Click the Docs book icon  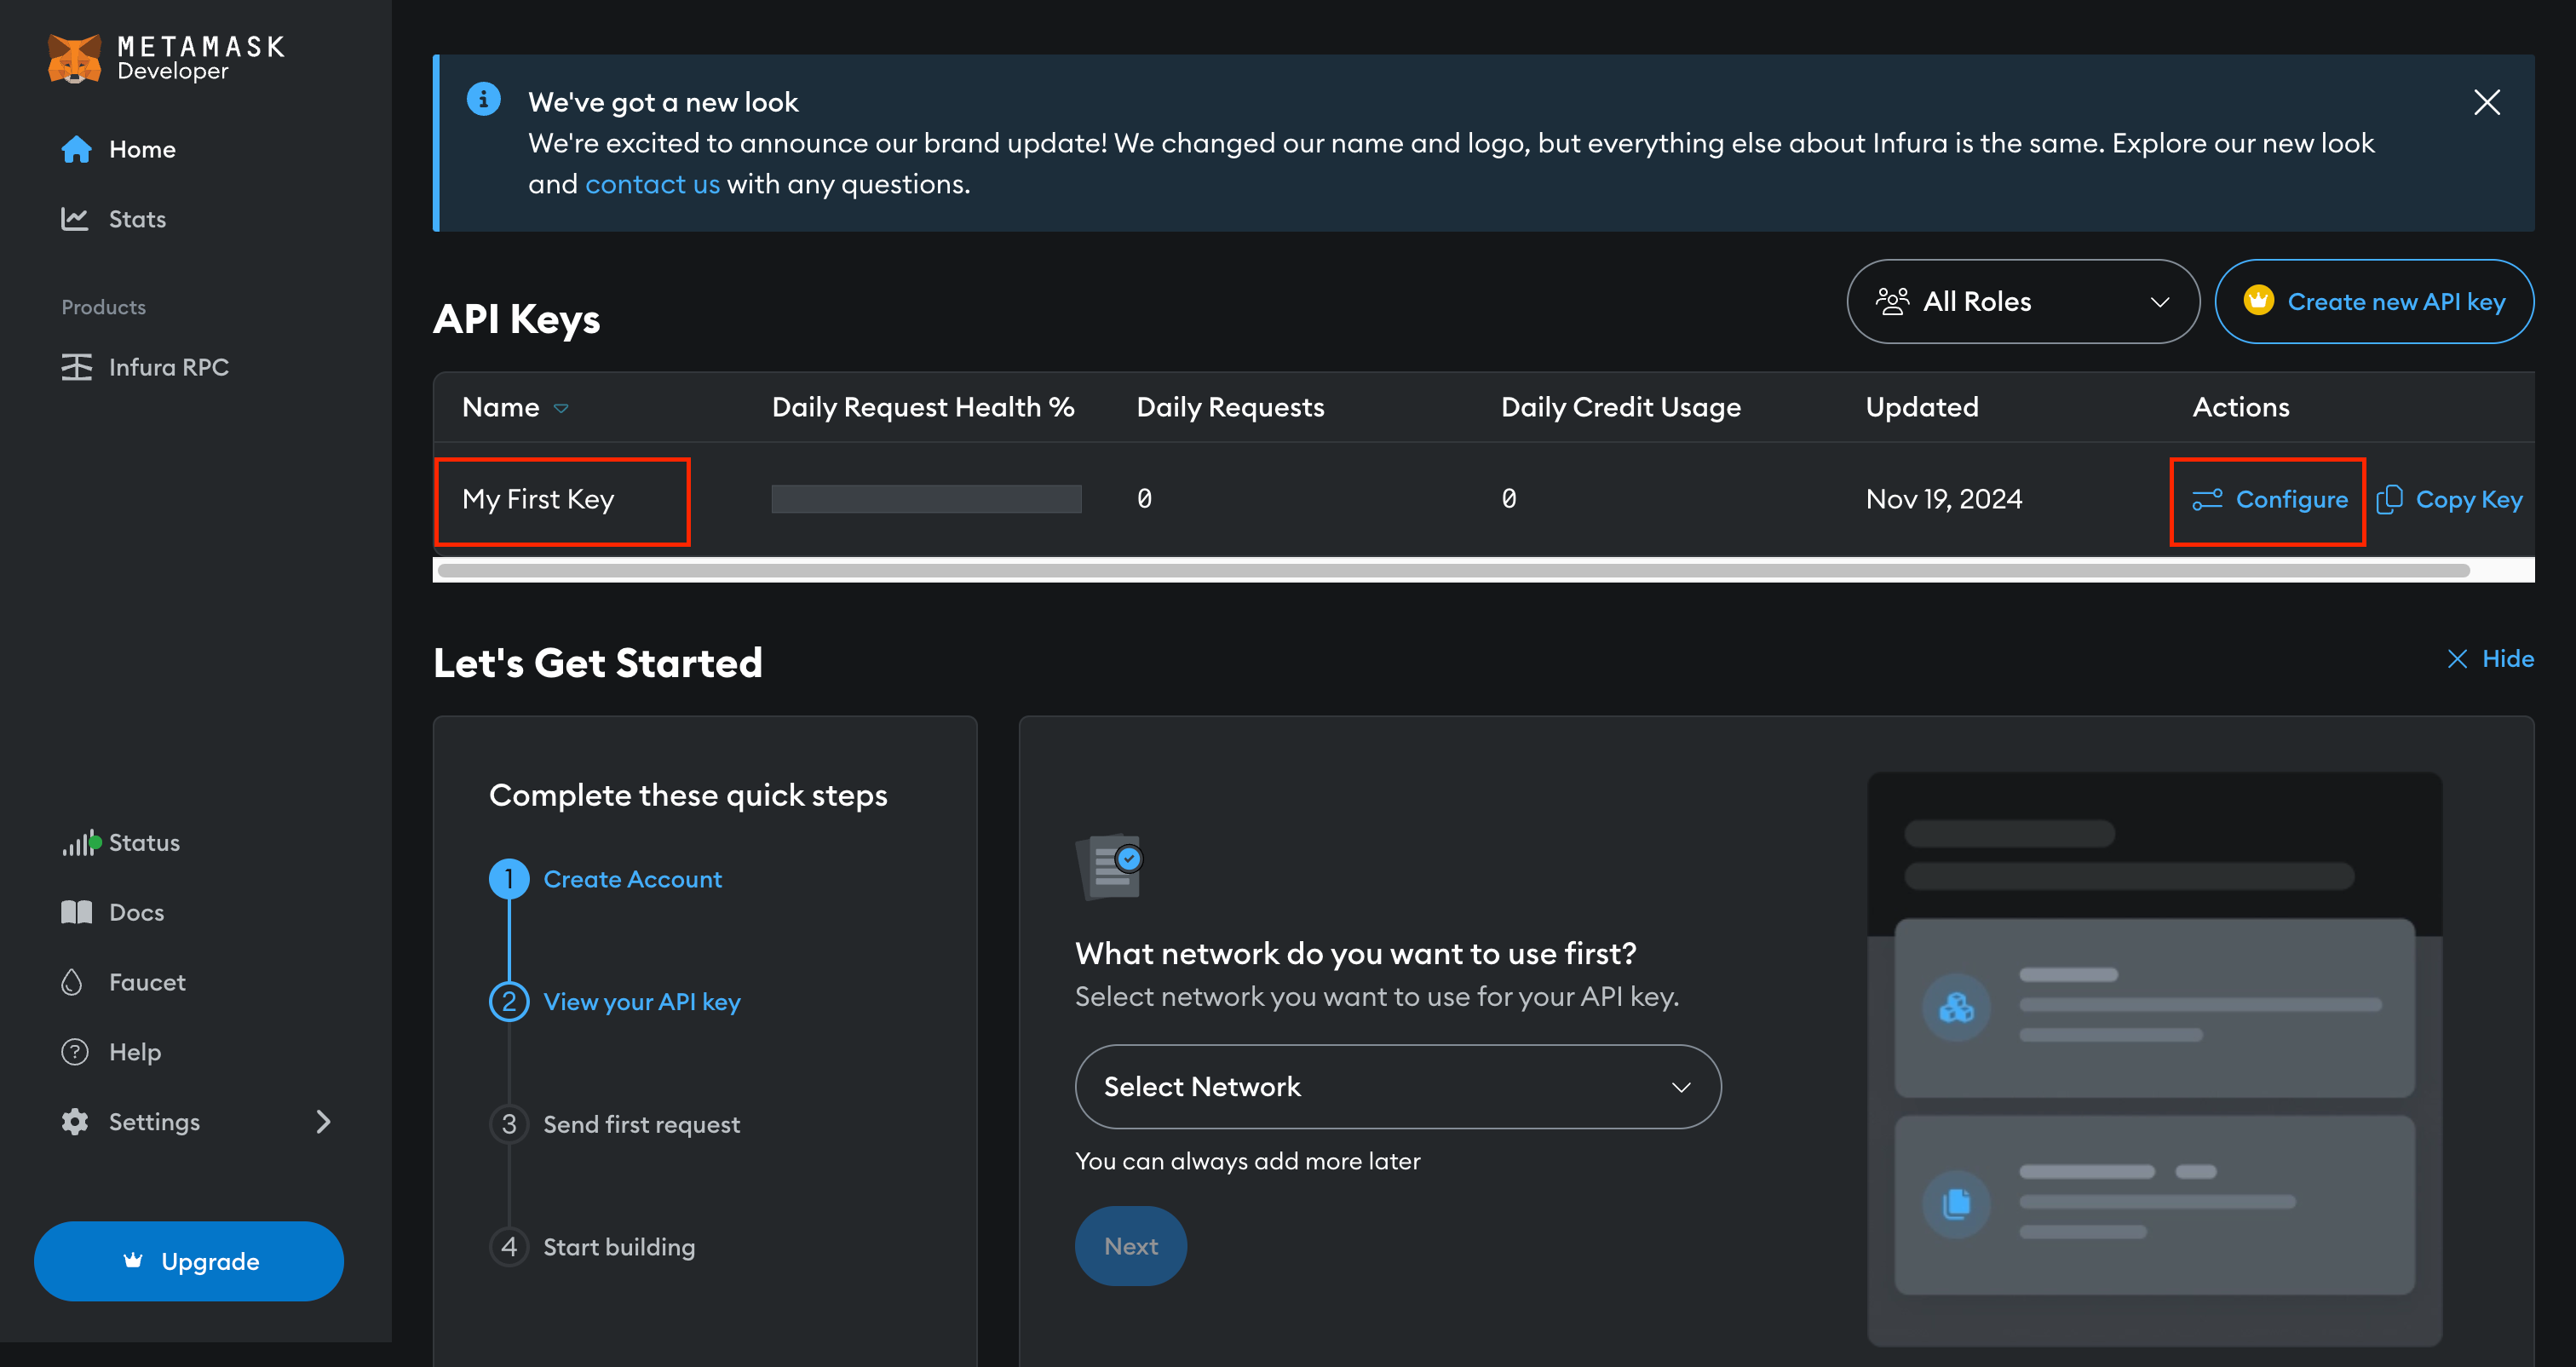coord(76,912)
